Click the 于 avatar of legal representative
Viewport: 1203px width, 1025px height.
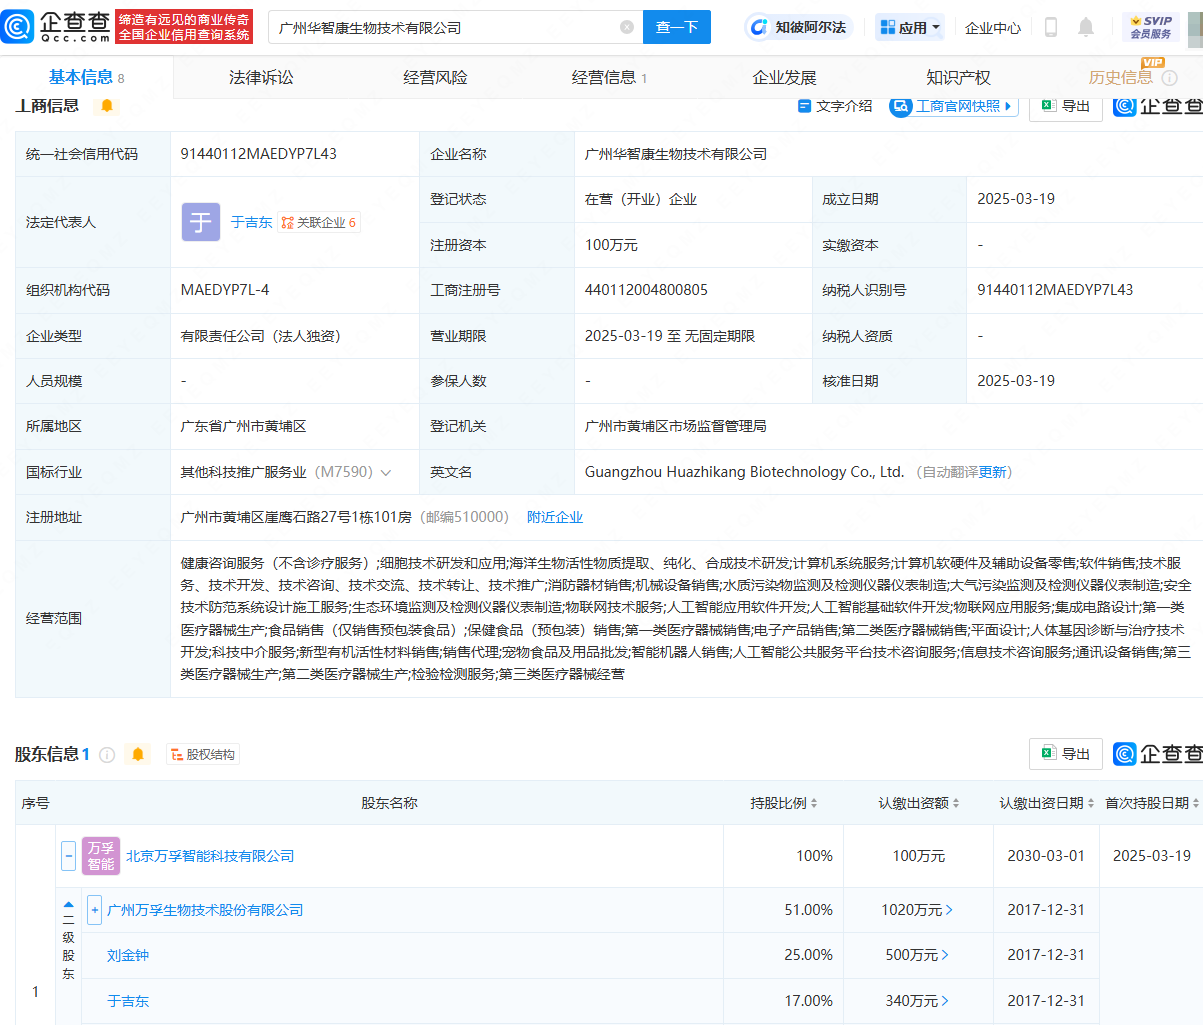[201, 222]
